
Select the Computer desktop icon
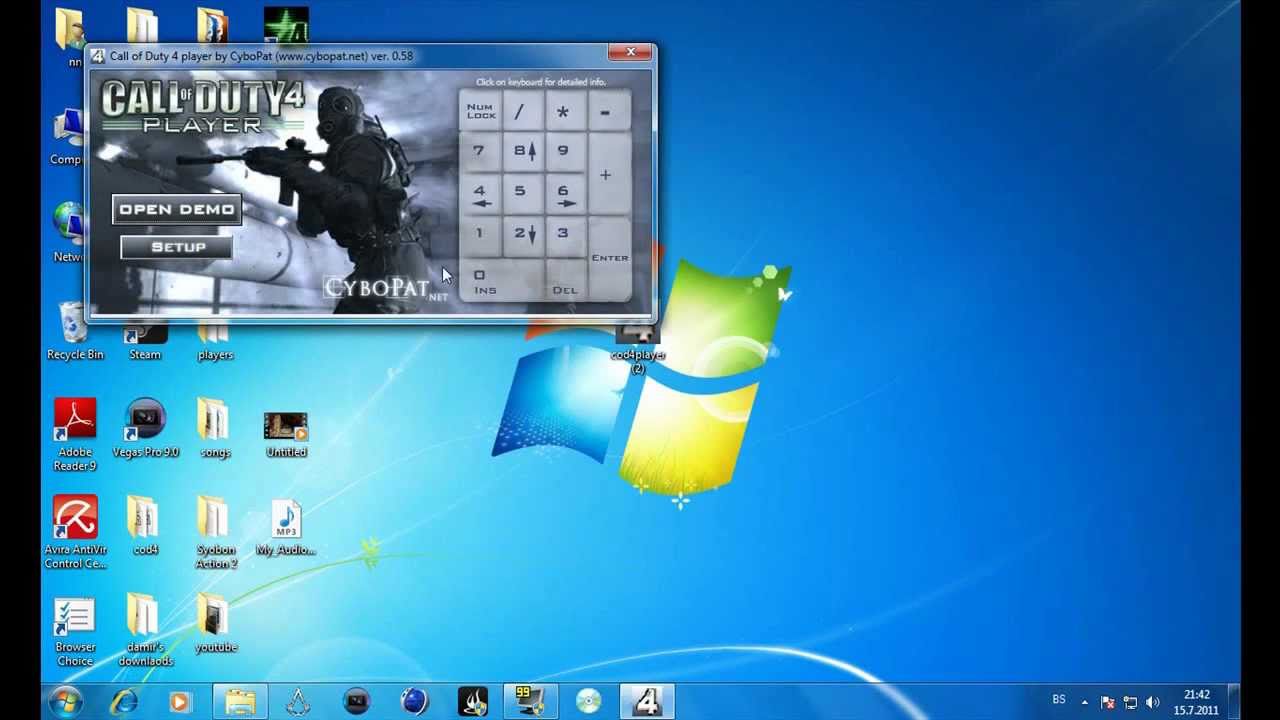(68, 138)
